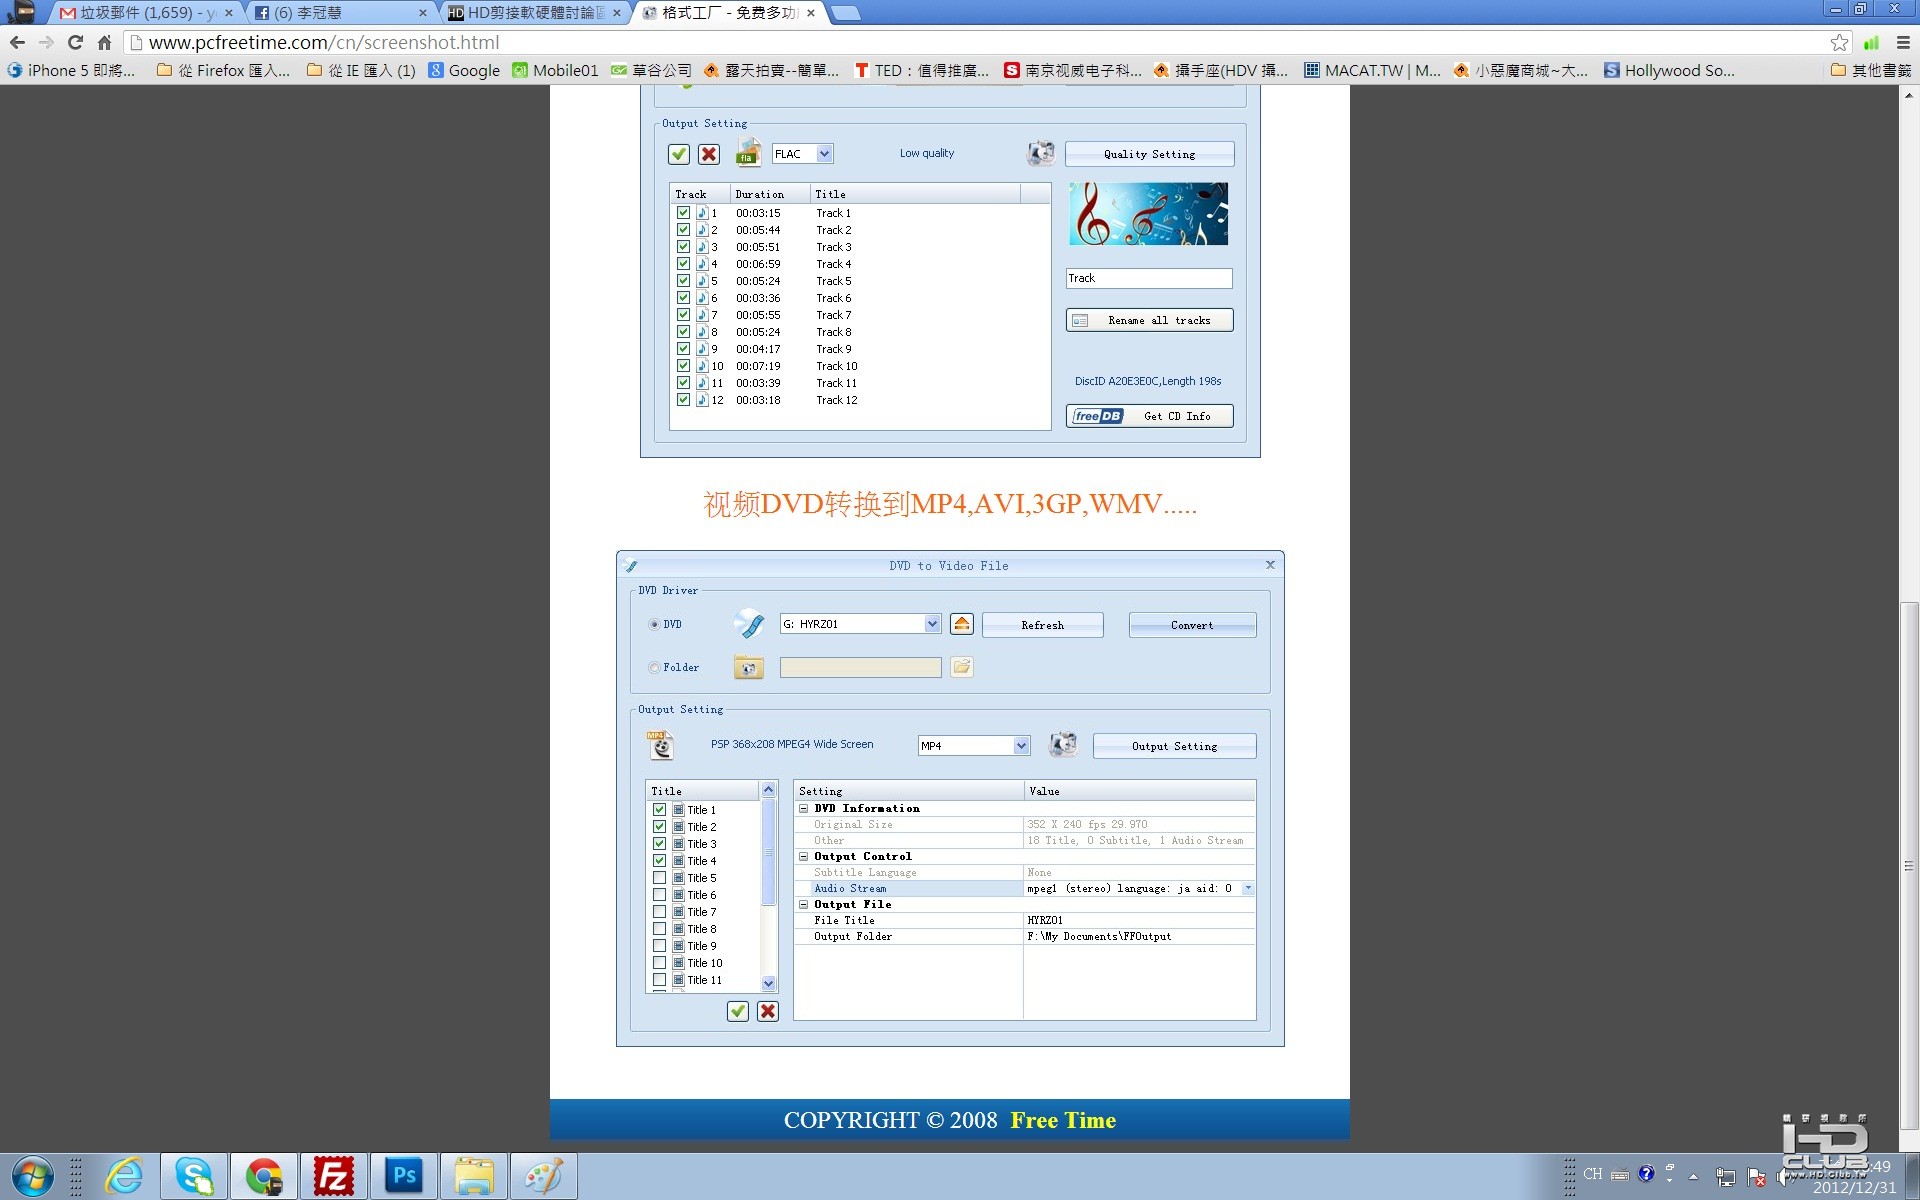Click the browser back arrow
This screenshot has width=1920, height=1200.
17,42
